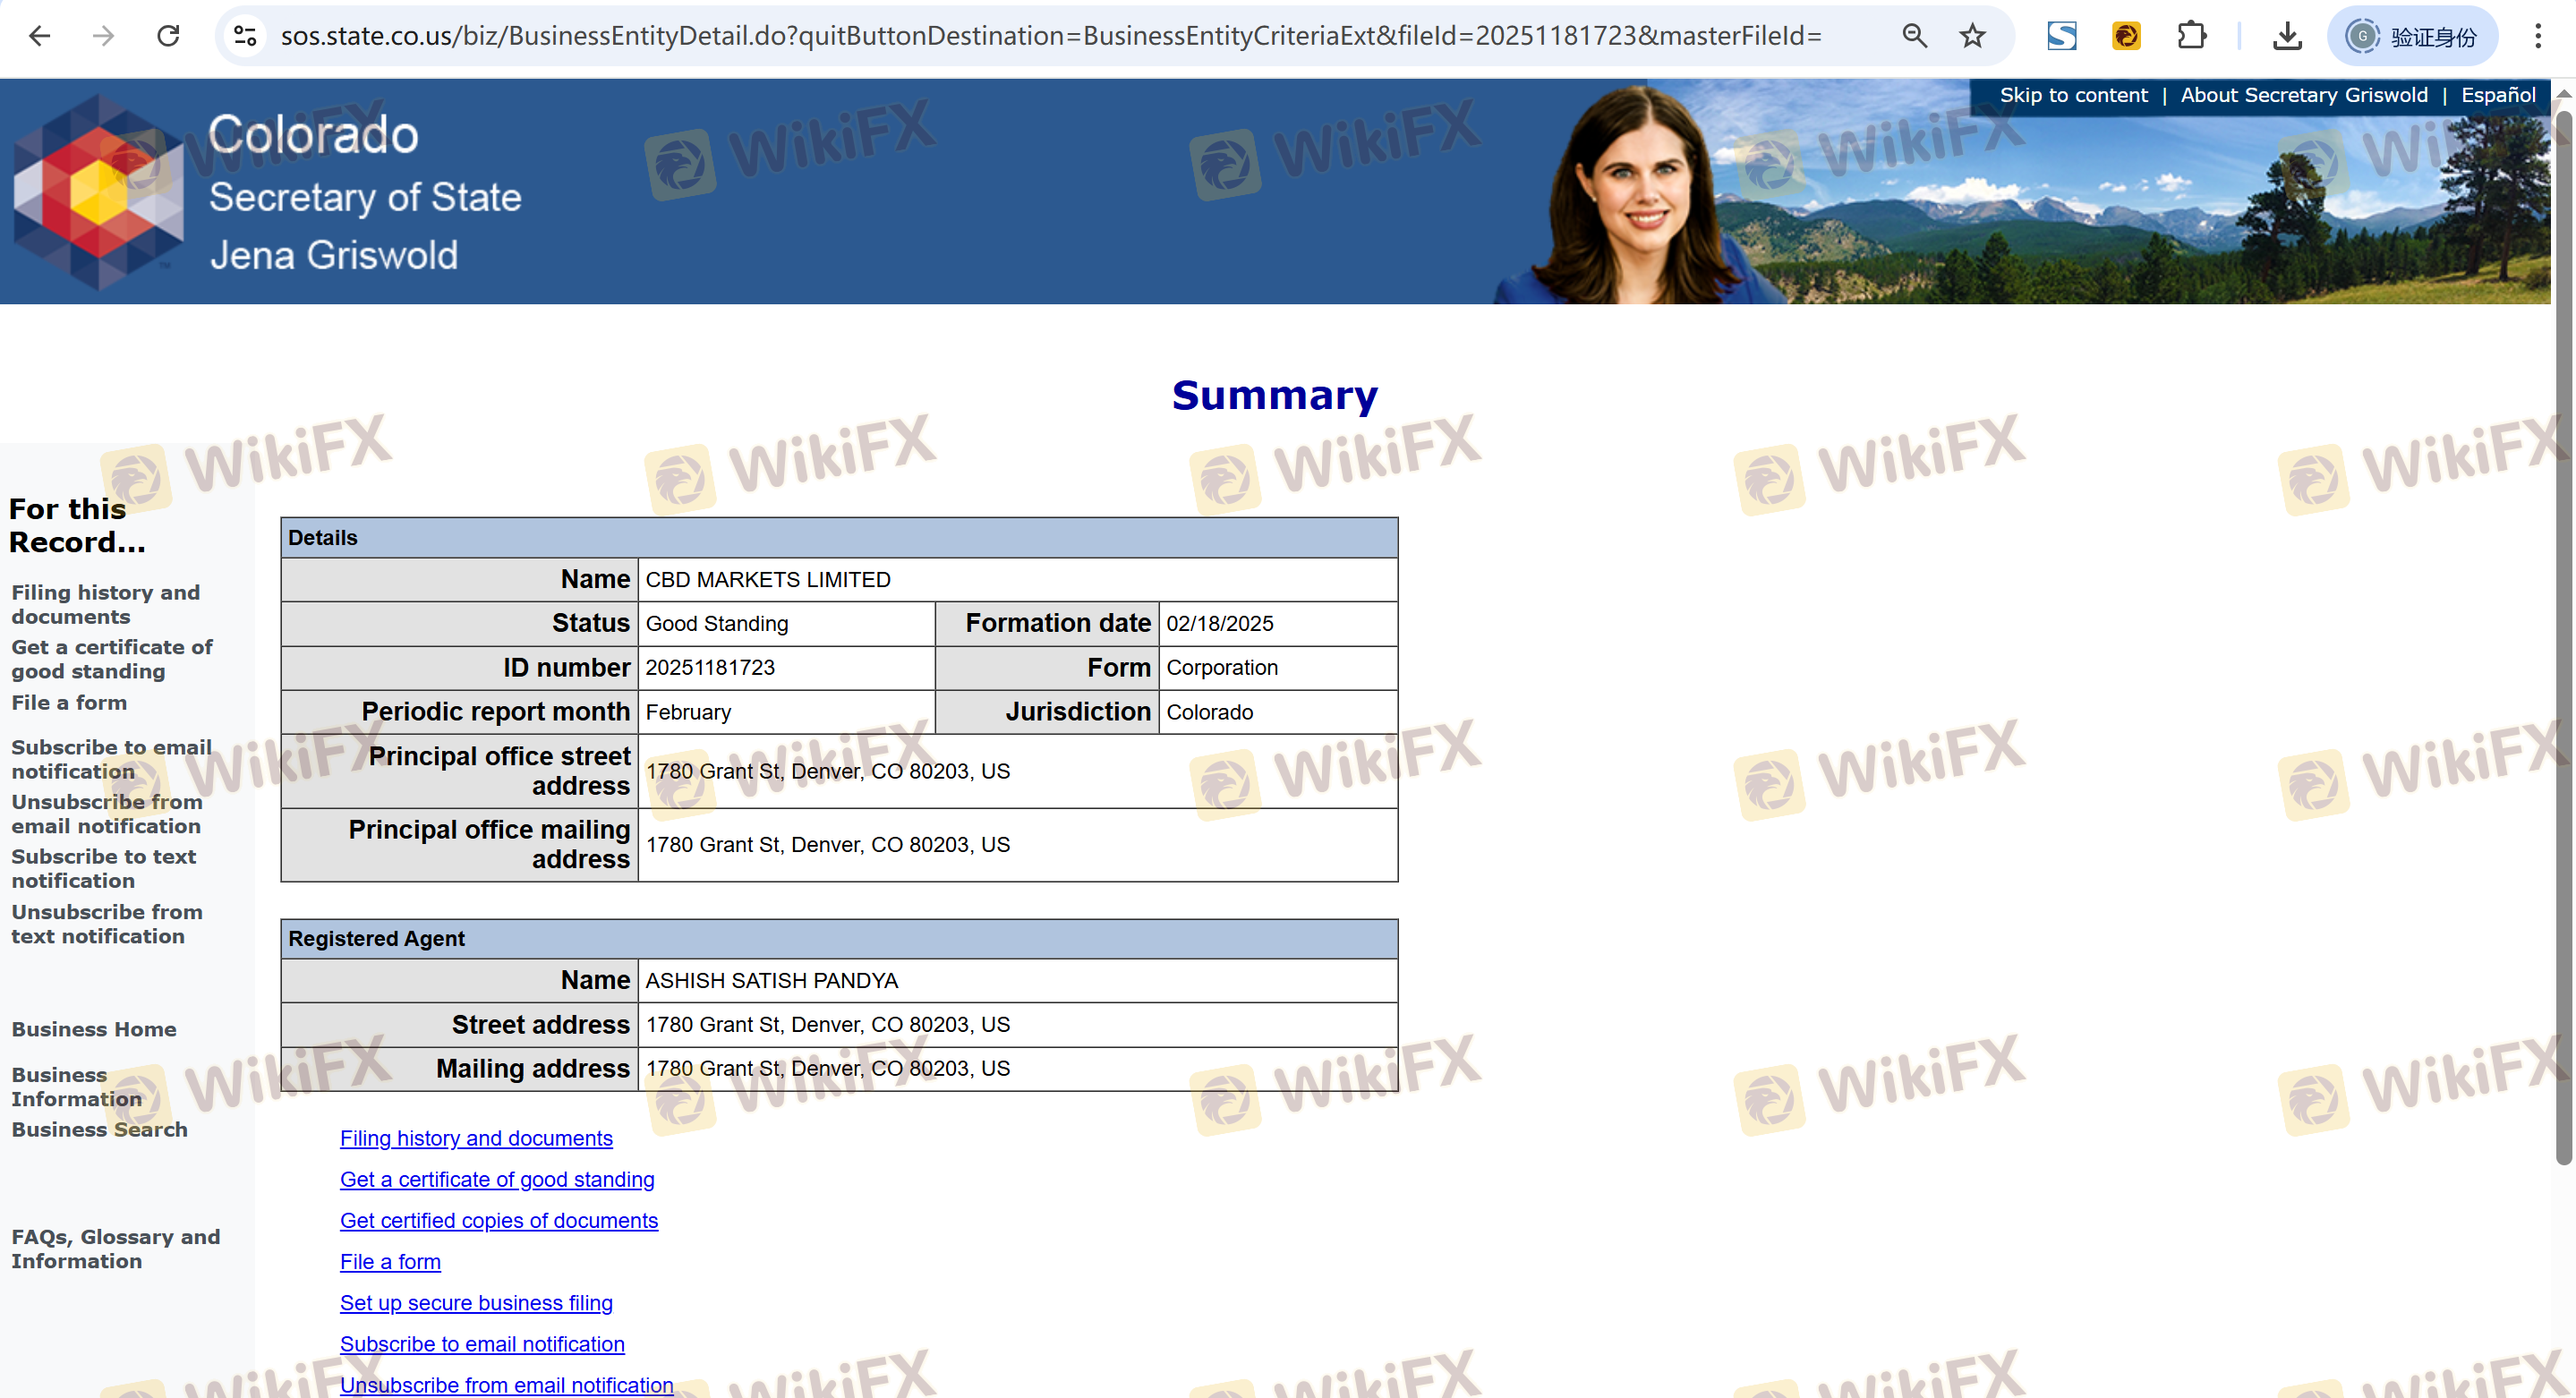Go to Business Search in sidebar
This screenshot has width=2576, height=1398.
pos(99,1129)
